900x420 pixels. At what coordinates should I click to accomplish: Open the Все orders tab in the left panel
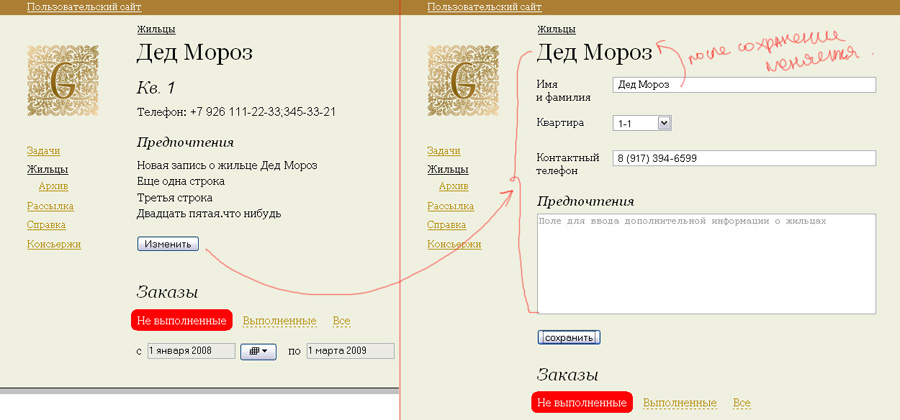(341, 321)
